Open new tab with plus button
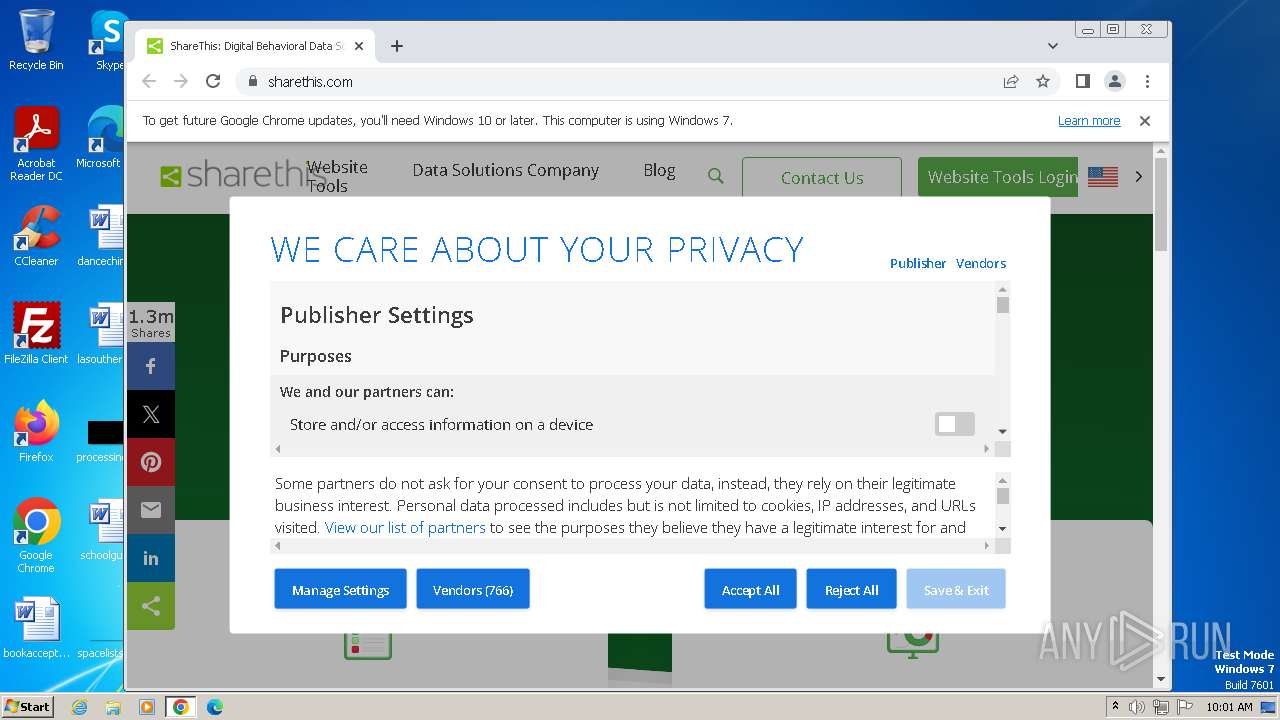The image size is (1280, 720). pos(397,46)
